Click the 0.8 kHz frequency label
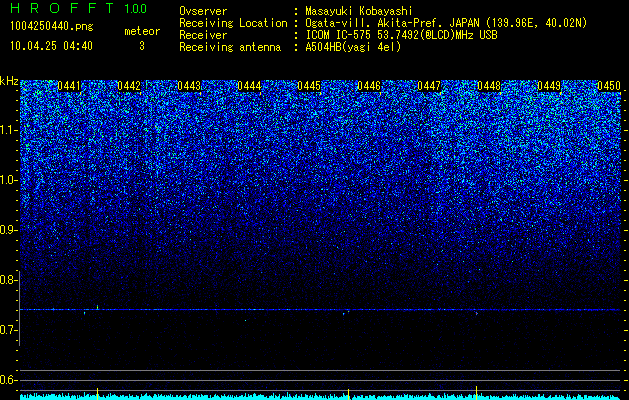629x400 pixels. point(8,280)
